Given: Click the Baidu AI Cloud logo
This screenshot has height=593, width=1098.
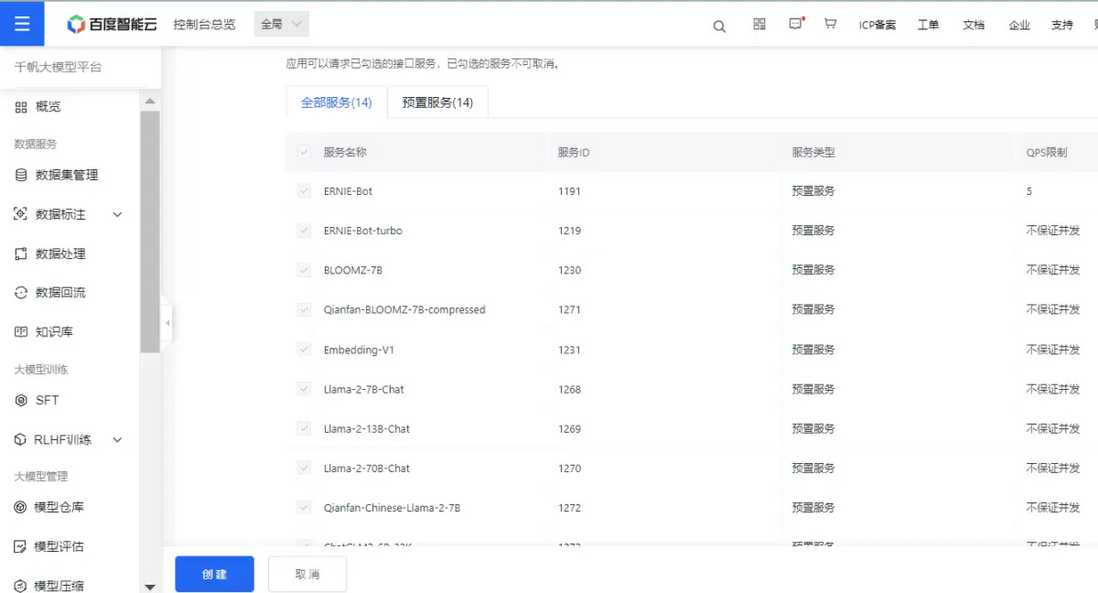Looking at the screenshot, I should pyautogui.click(x=112, y=25).
